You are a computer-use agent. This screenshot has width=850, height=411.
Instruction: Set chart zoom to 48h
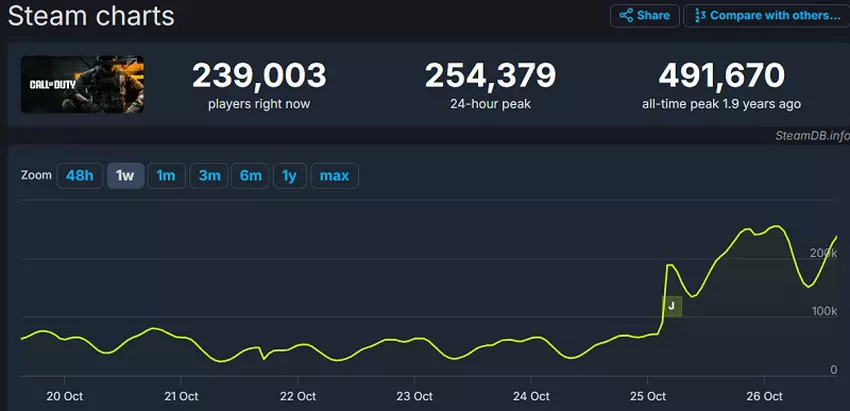tap(79, 176)
